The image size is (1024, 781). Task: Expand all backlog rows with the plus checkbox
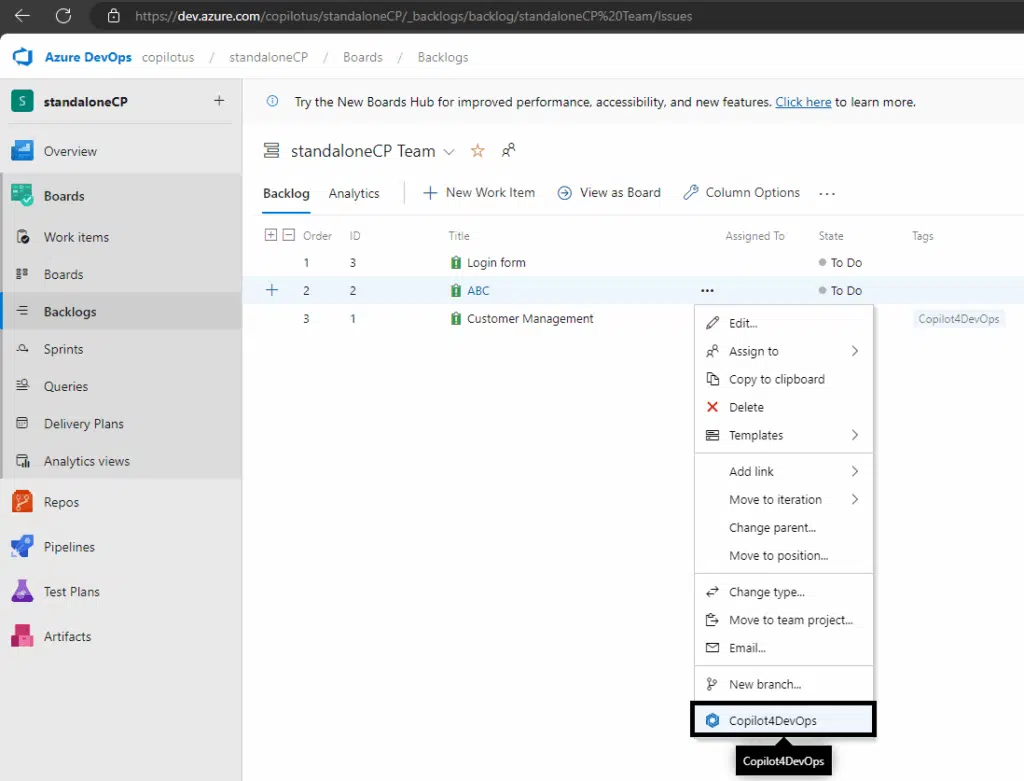(x=270, y=234)
